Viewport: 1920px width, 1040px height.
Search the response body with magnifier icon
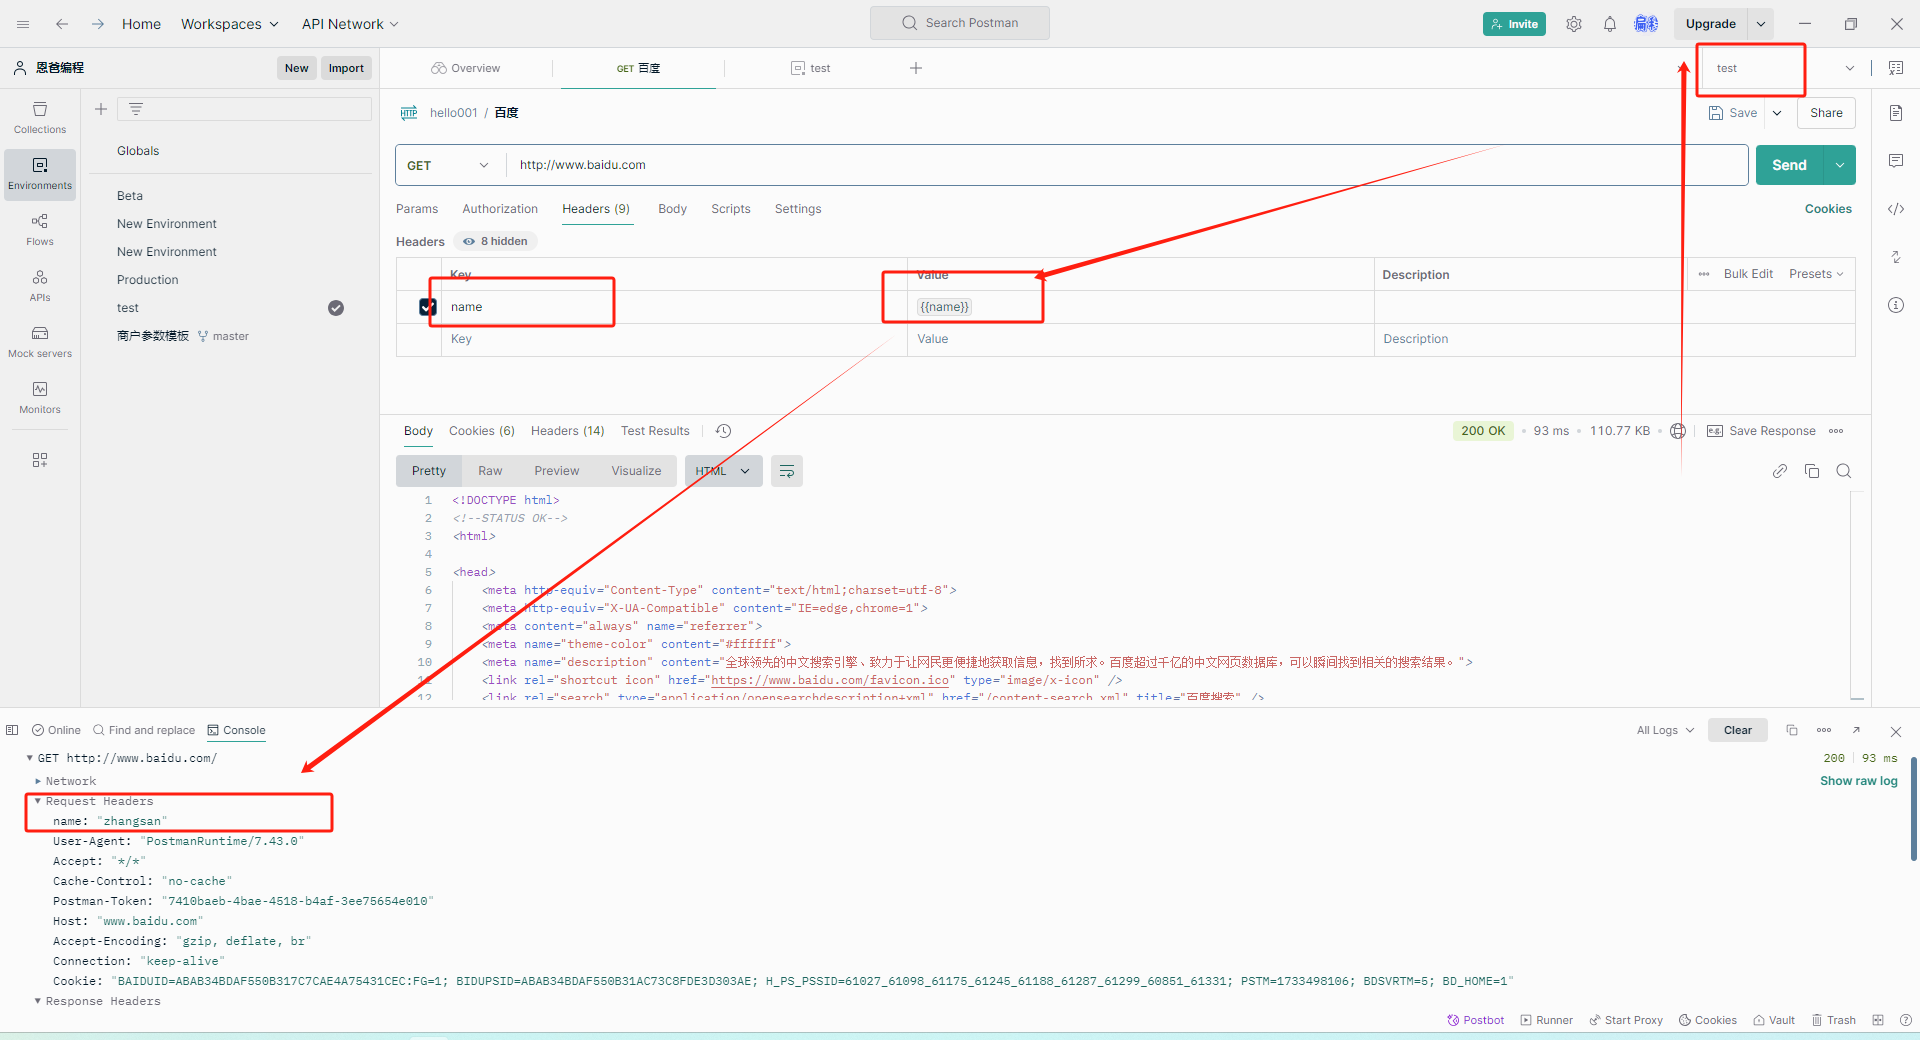tap(1843, 471)
